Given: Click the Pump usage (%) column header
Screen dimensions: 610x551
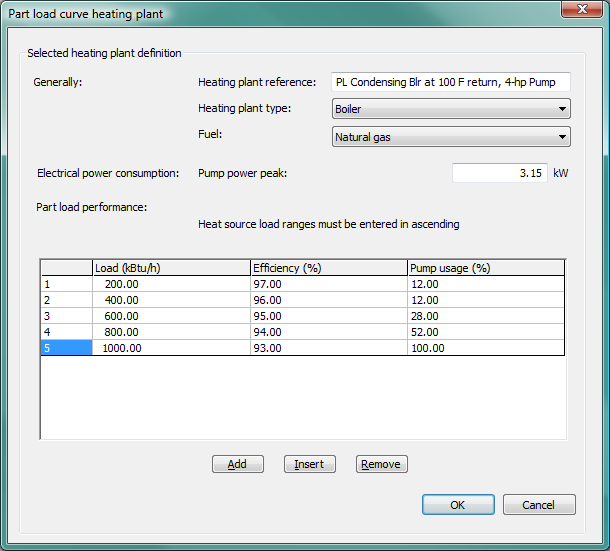Looking at the screenshot, I should pyautogui.click(x=486, y=268).
